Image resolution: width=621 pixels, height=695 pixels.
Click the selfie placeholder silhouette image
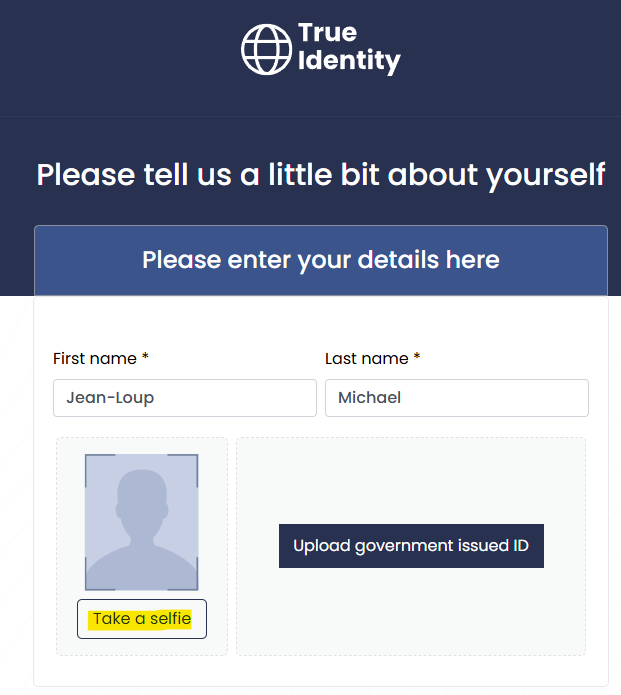pos(141,522)
